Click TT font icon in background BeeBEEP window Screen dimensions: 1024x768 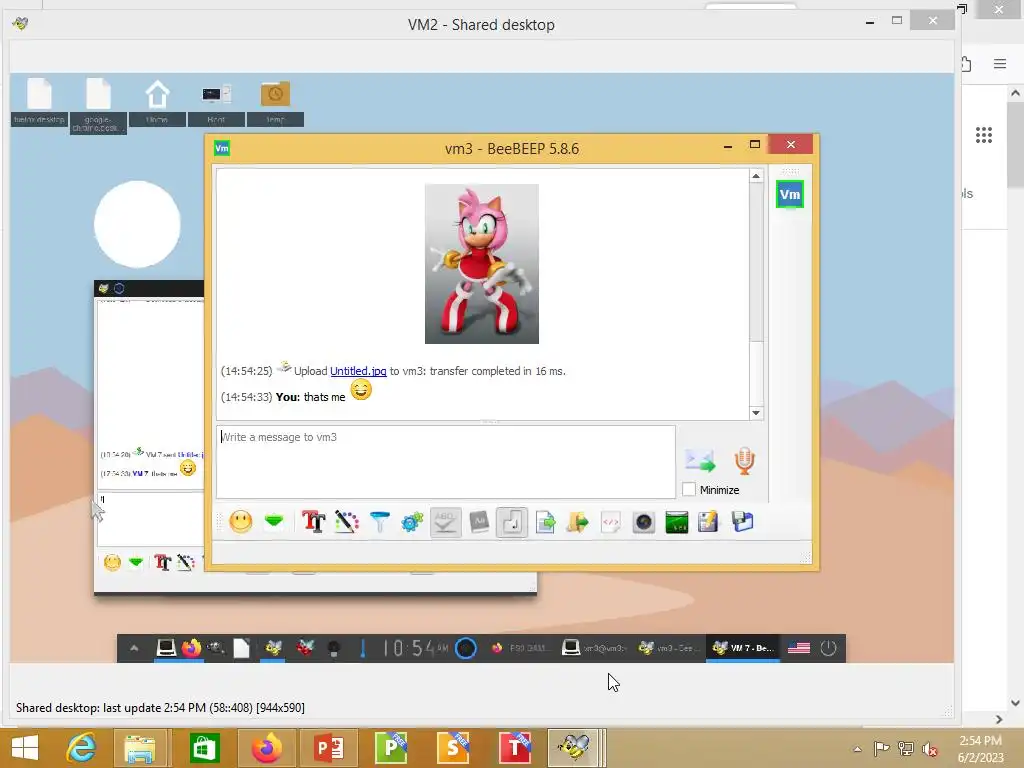(163, 562)
